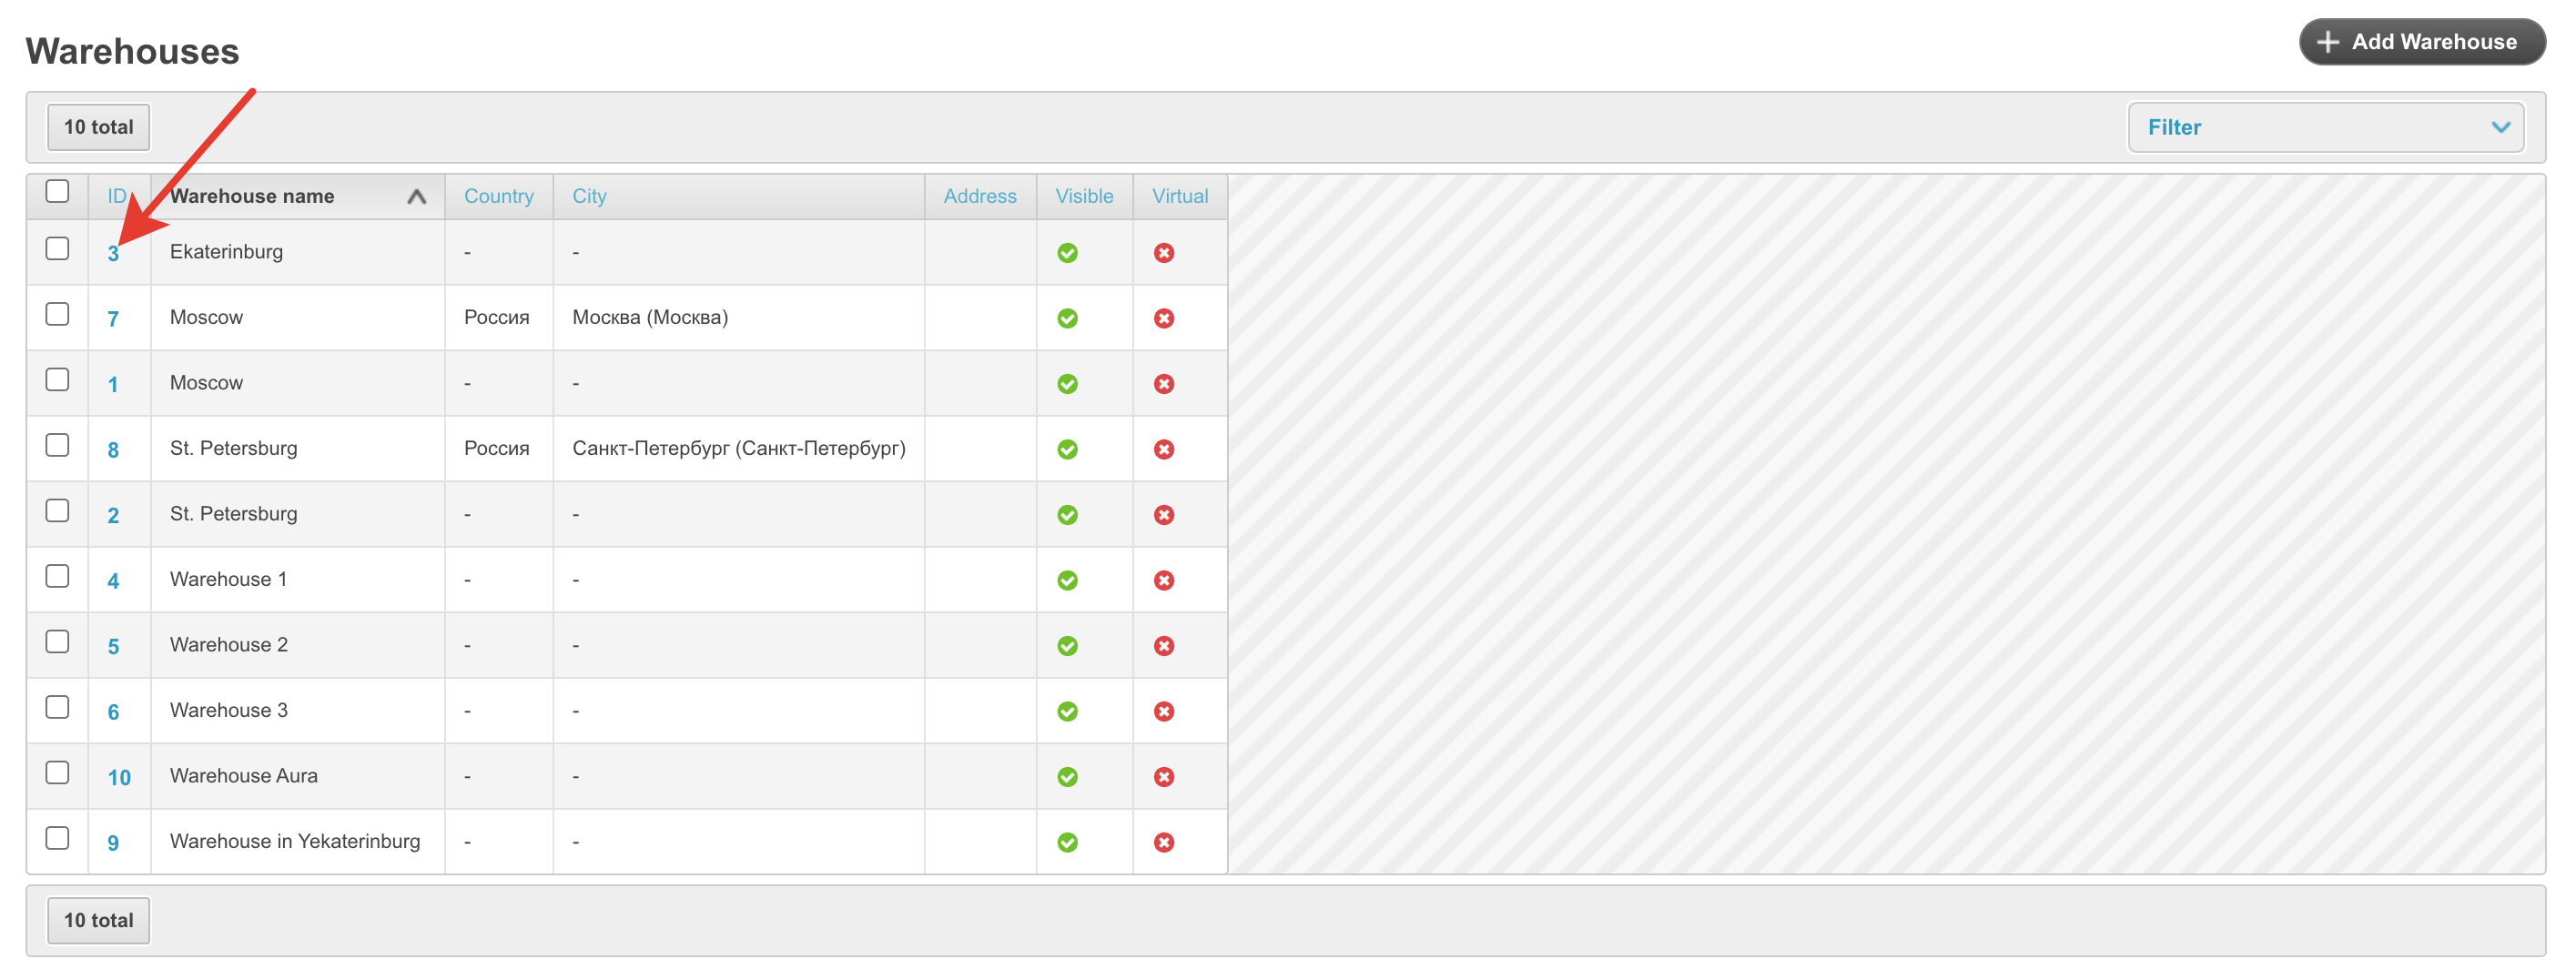Click Visible checkmark in Warehouse 3 row

pyautogui.click(x=1067, y=711)
